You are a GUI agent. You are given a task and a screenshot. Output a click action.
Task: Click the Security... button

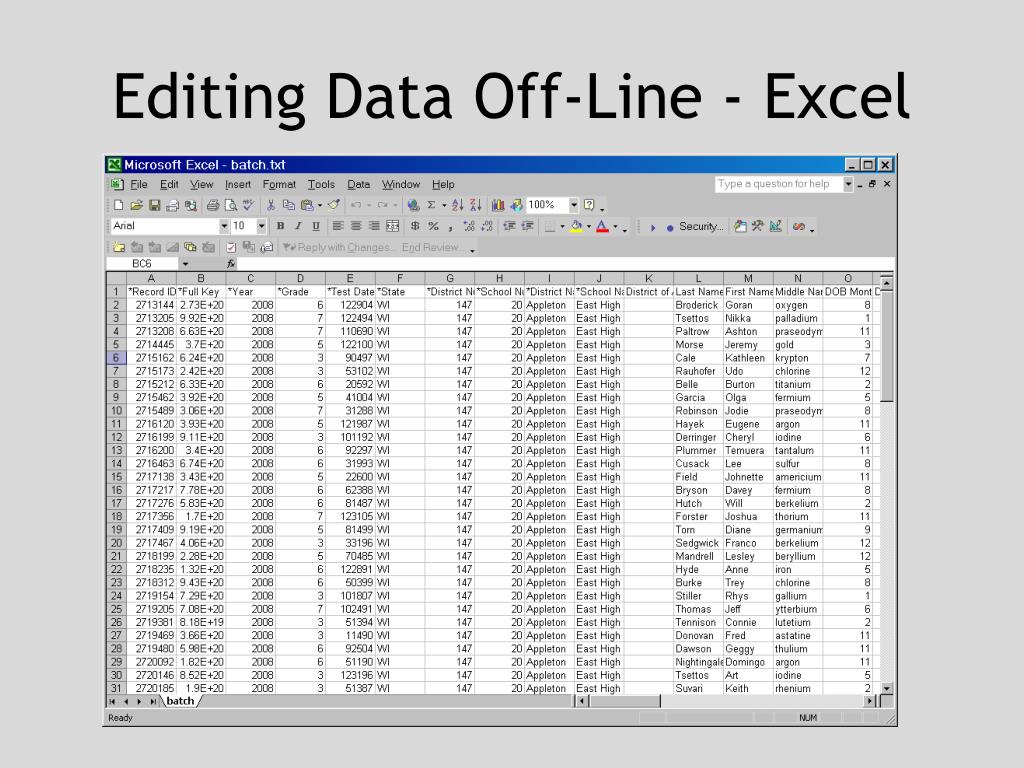701,227
